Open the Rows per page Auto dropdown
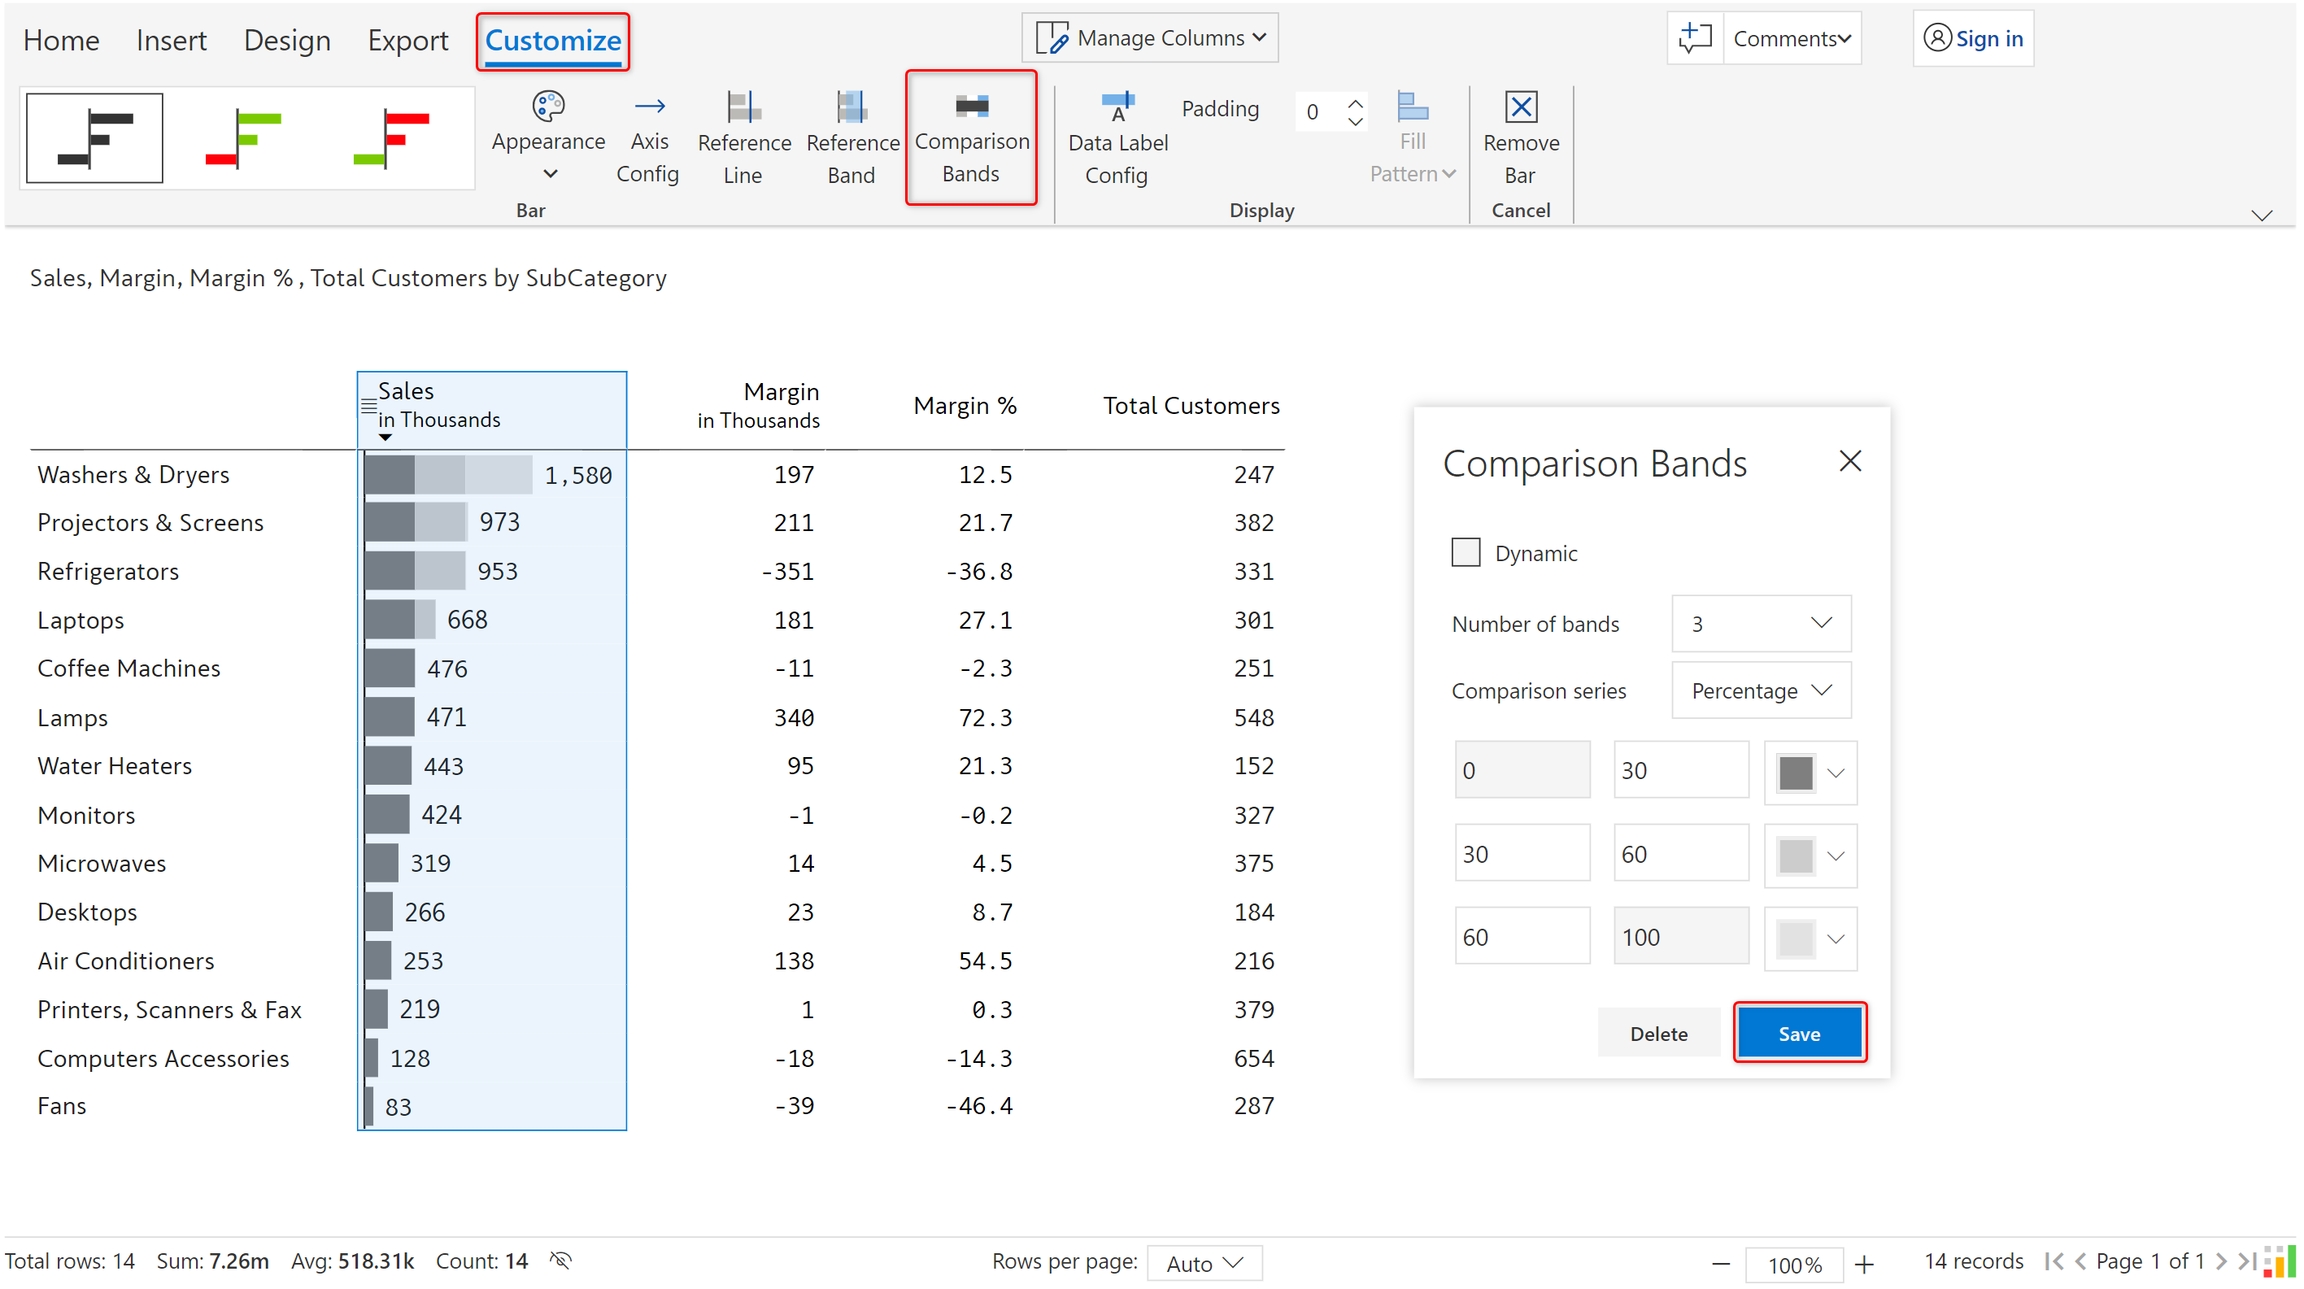Screen dimensions: 2304x1289 1204,1263
